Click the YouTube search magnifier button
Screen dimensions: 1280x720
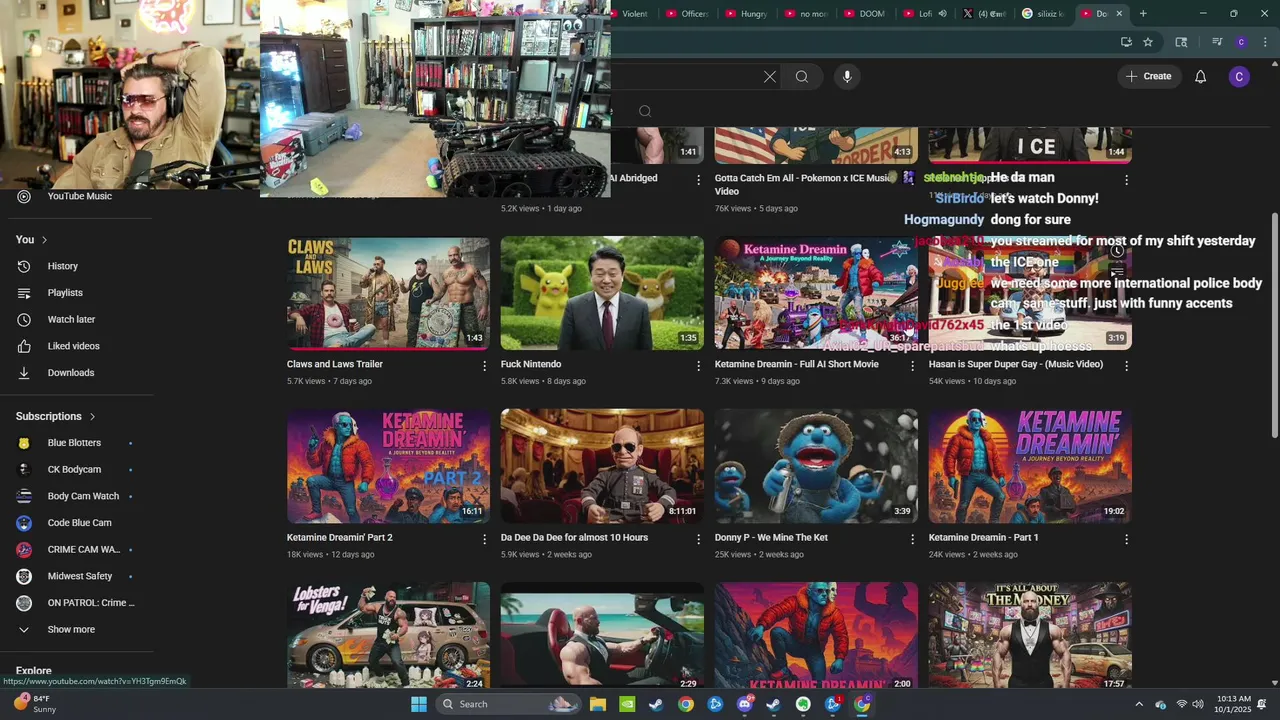click(x=802, y=77)
